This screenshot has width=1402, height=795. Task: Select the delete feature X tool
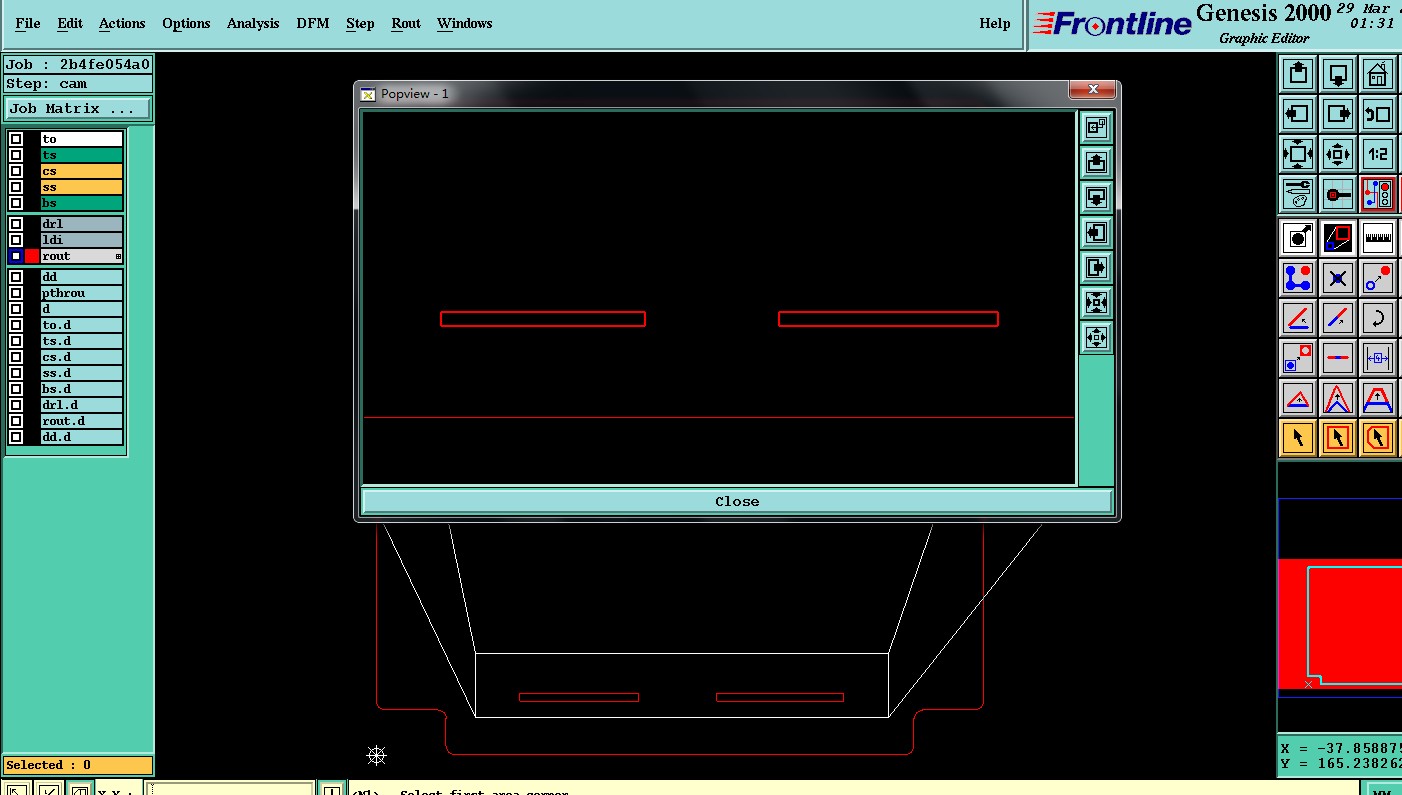1338,278
